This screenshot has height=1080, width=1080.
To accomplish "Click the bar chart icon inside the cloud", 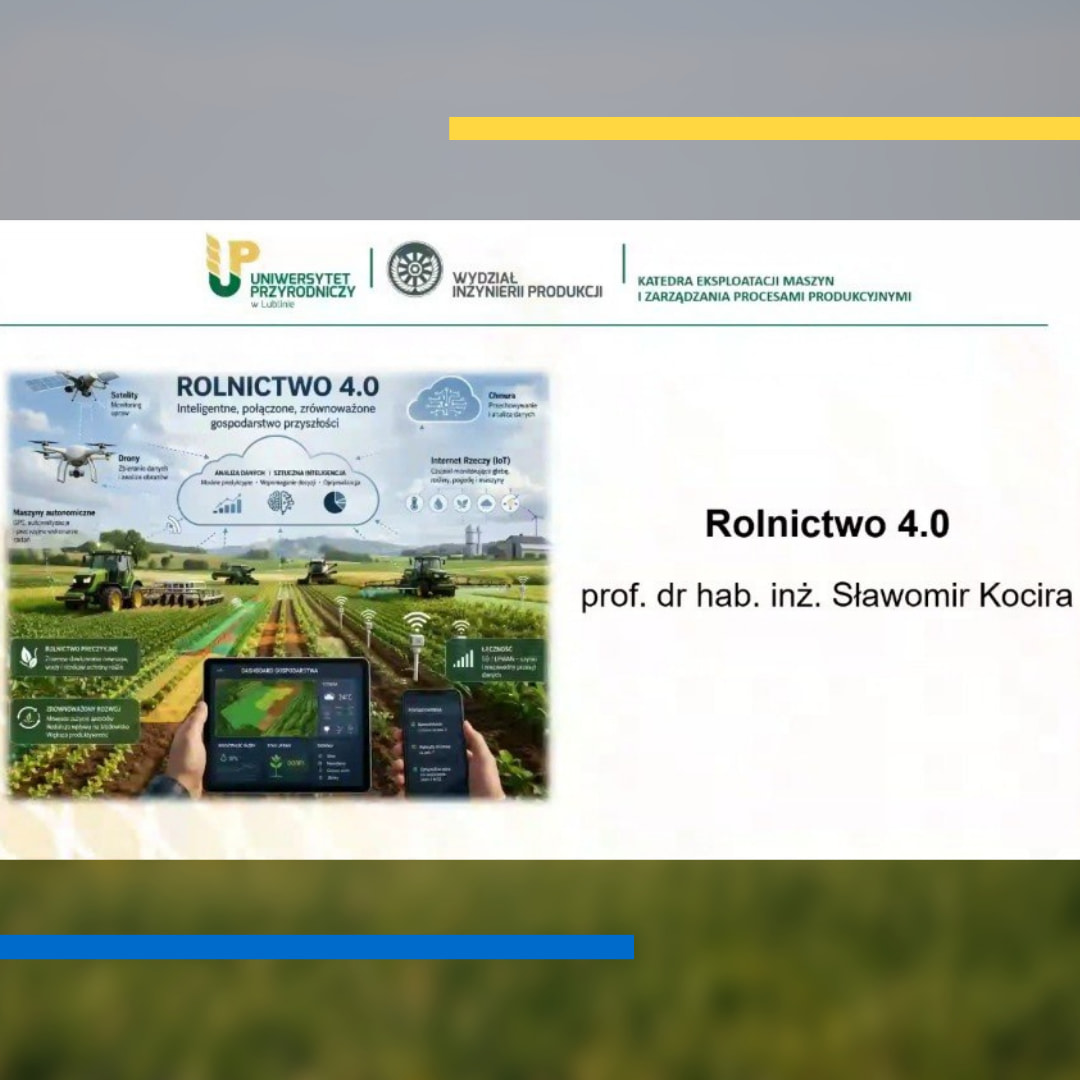I will click(228, 504).
